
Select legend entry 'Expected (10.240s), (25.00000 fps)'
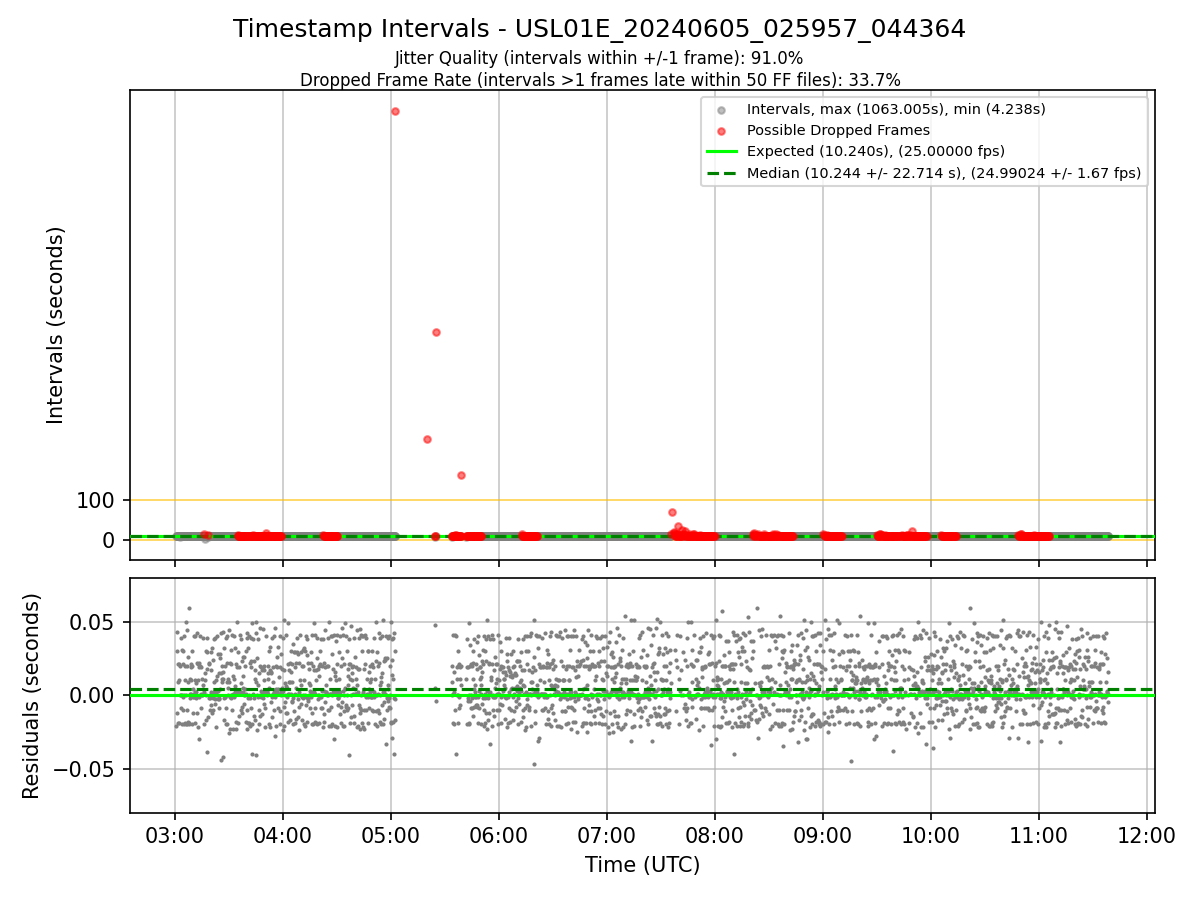click(876, 151)
